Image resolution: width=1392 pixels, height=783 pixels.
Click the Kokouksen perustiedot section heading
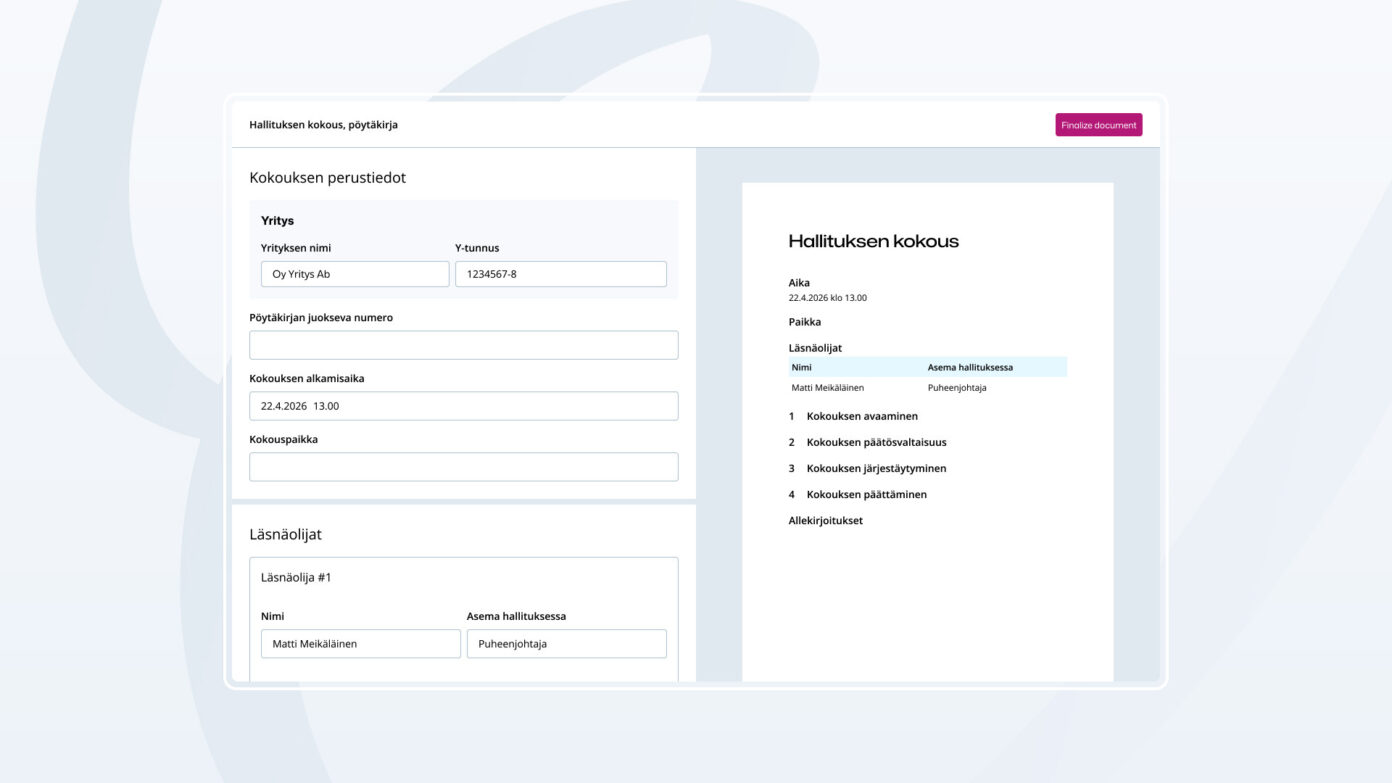327,178
